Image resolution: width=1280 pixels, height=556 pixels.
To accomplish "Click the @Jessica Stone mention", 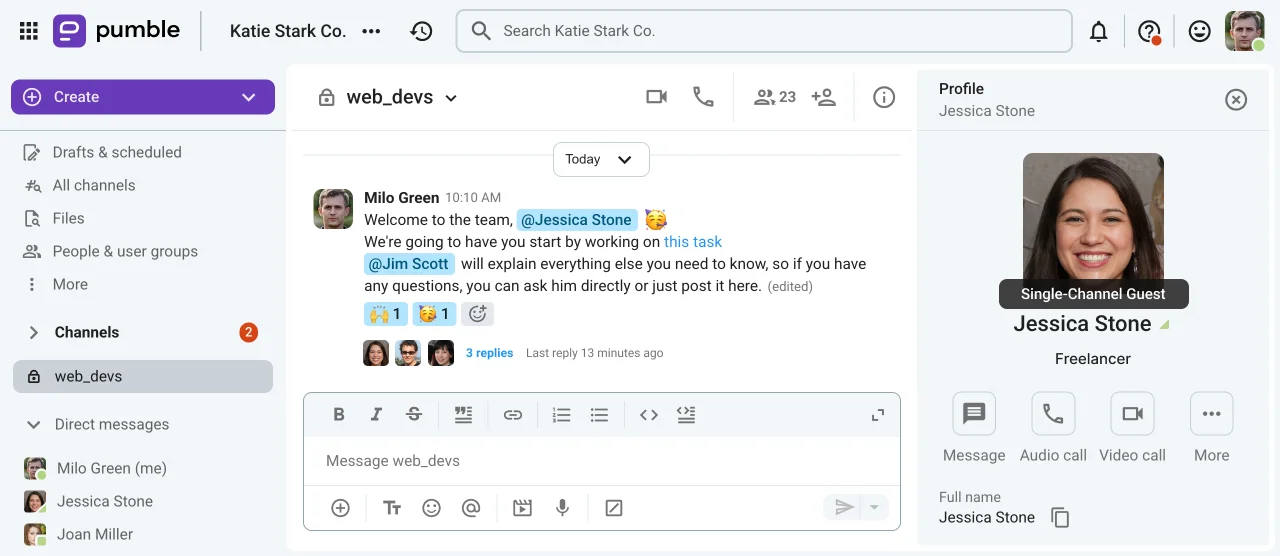I will pyautogui.click(x=577, y=219).
